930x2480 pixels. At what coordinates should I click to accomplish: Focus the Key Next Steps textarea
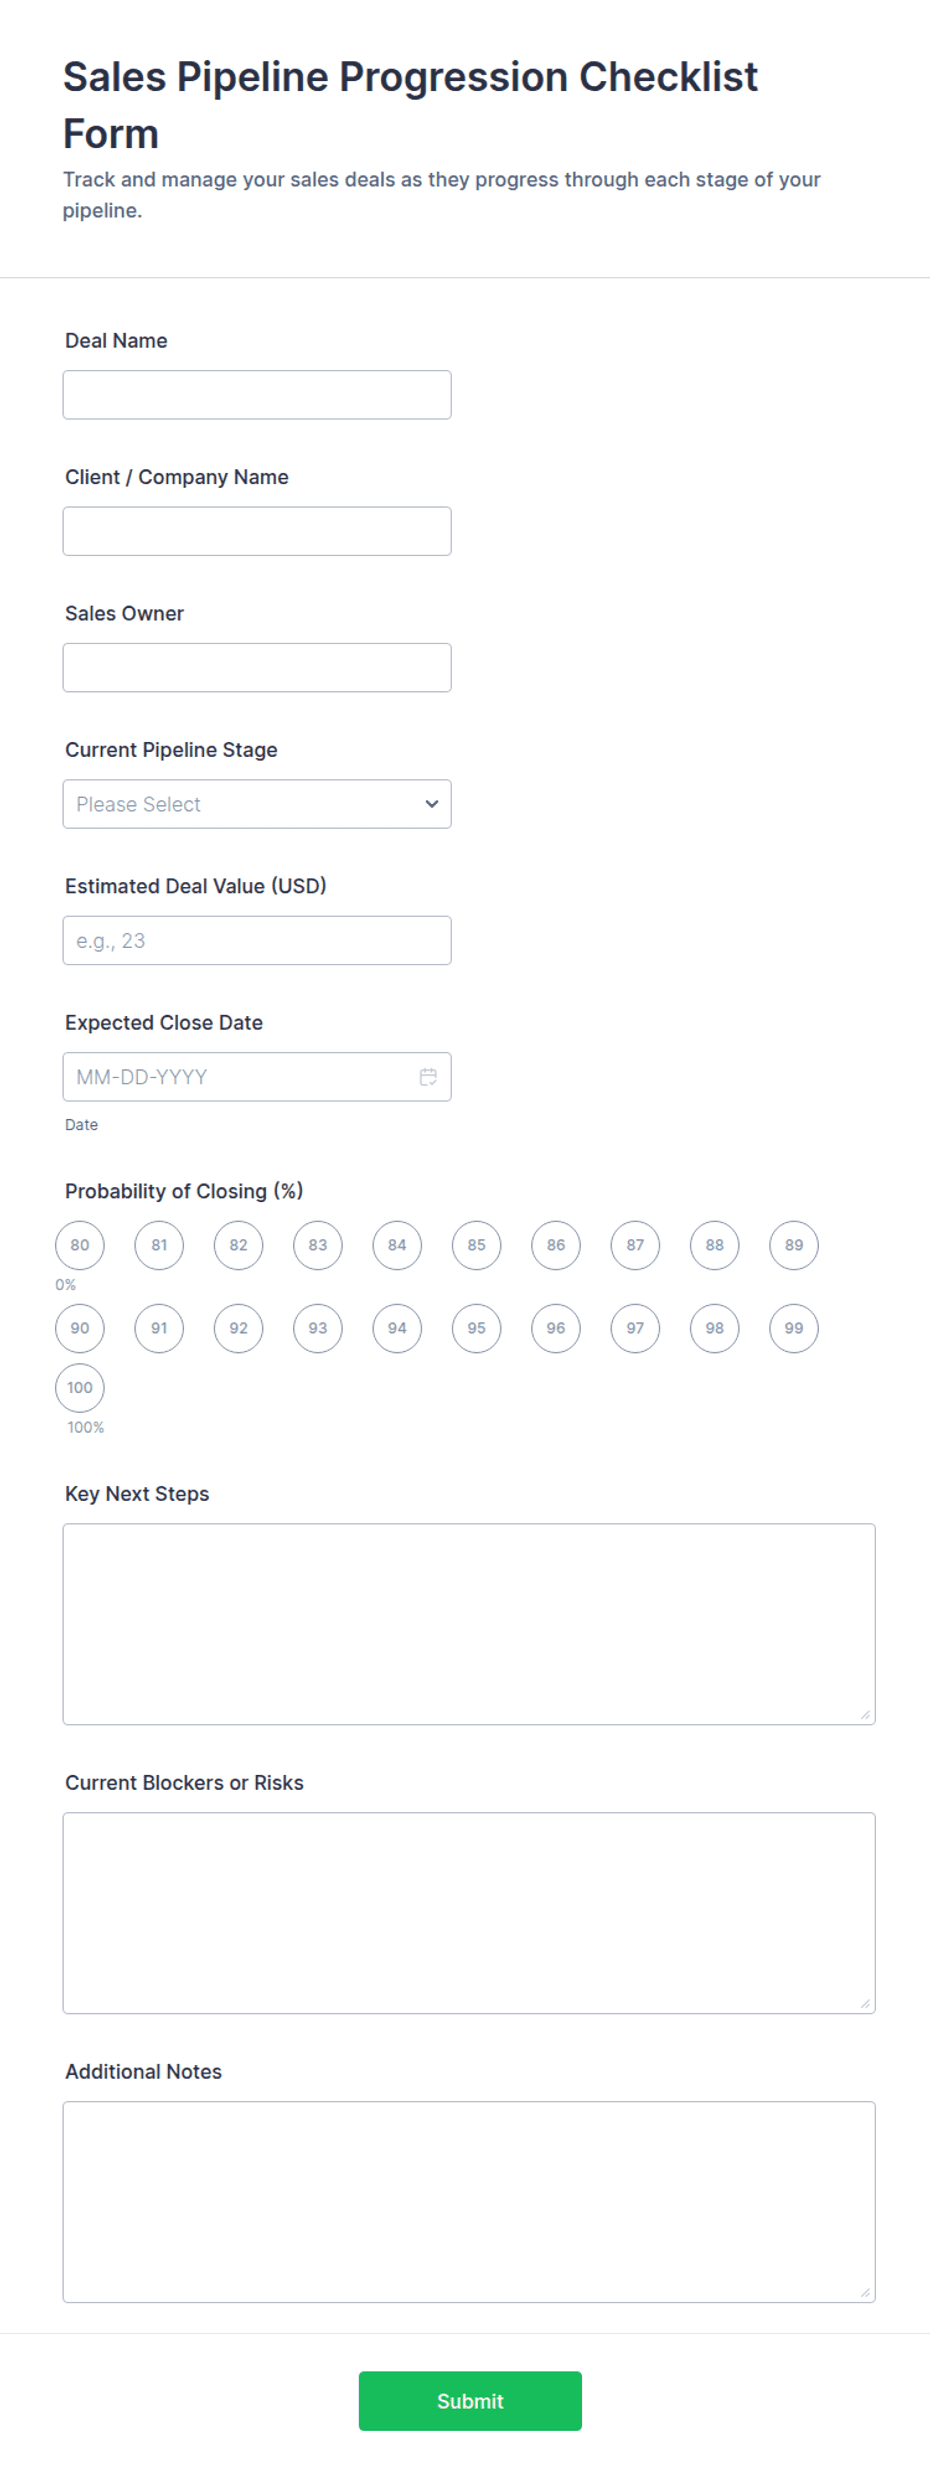(x=469, y=1624)
